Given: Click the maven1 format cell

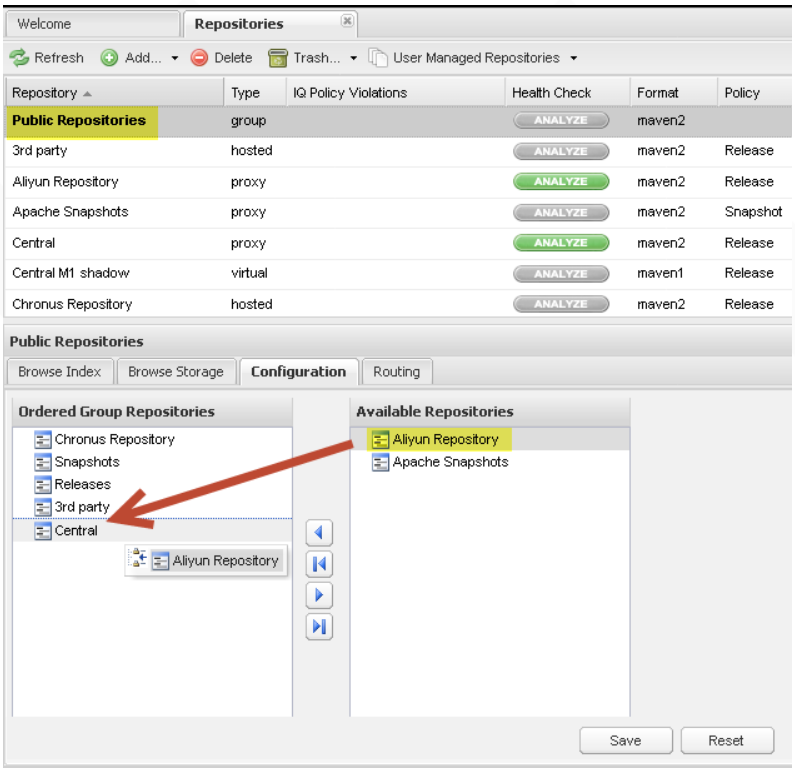Looking at the screenshot, I should (x=660, y=273).
